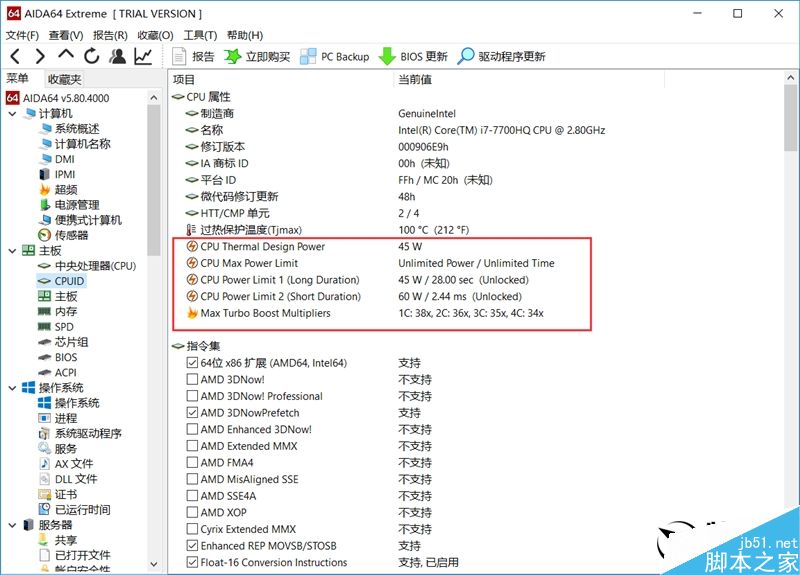The height and width of the screenshot is (575, 800).
Task: Refresh the current page
Action: coord(92,56)
